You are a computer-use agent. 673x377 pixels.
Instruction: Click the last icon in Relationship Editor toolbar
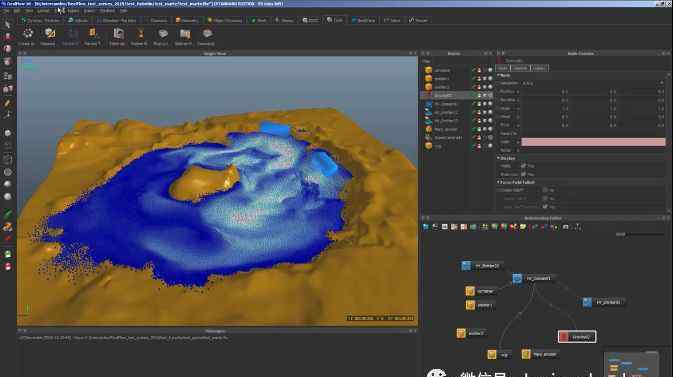578,227
